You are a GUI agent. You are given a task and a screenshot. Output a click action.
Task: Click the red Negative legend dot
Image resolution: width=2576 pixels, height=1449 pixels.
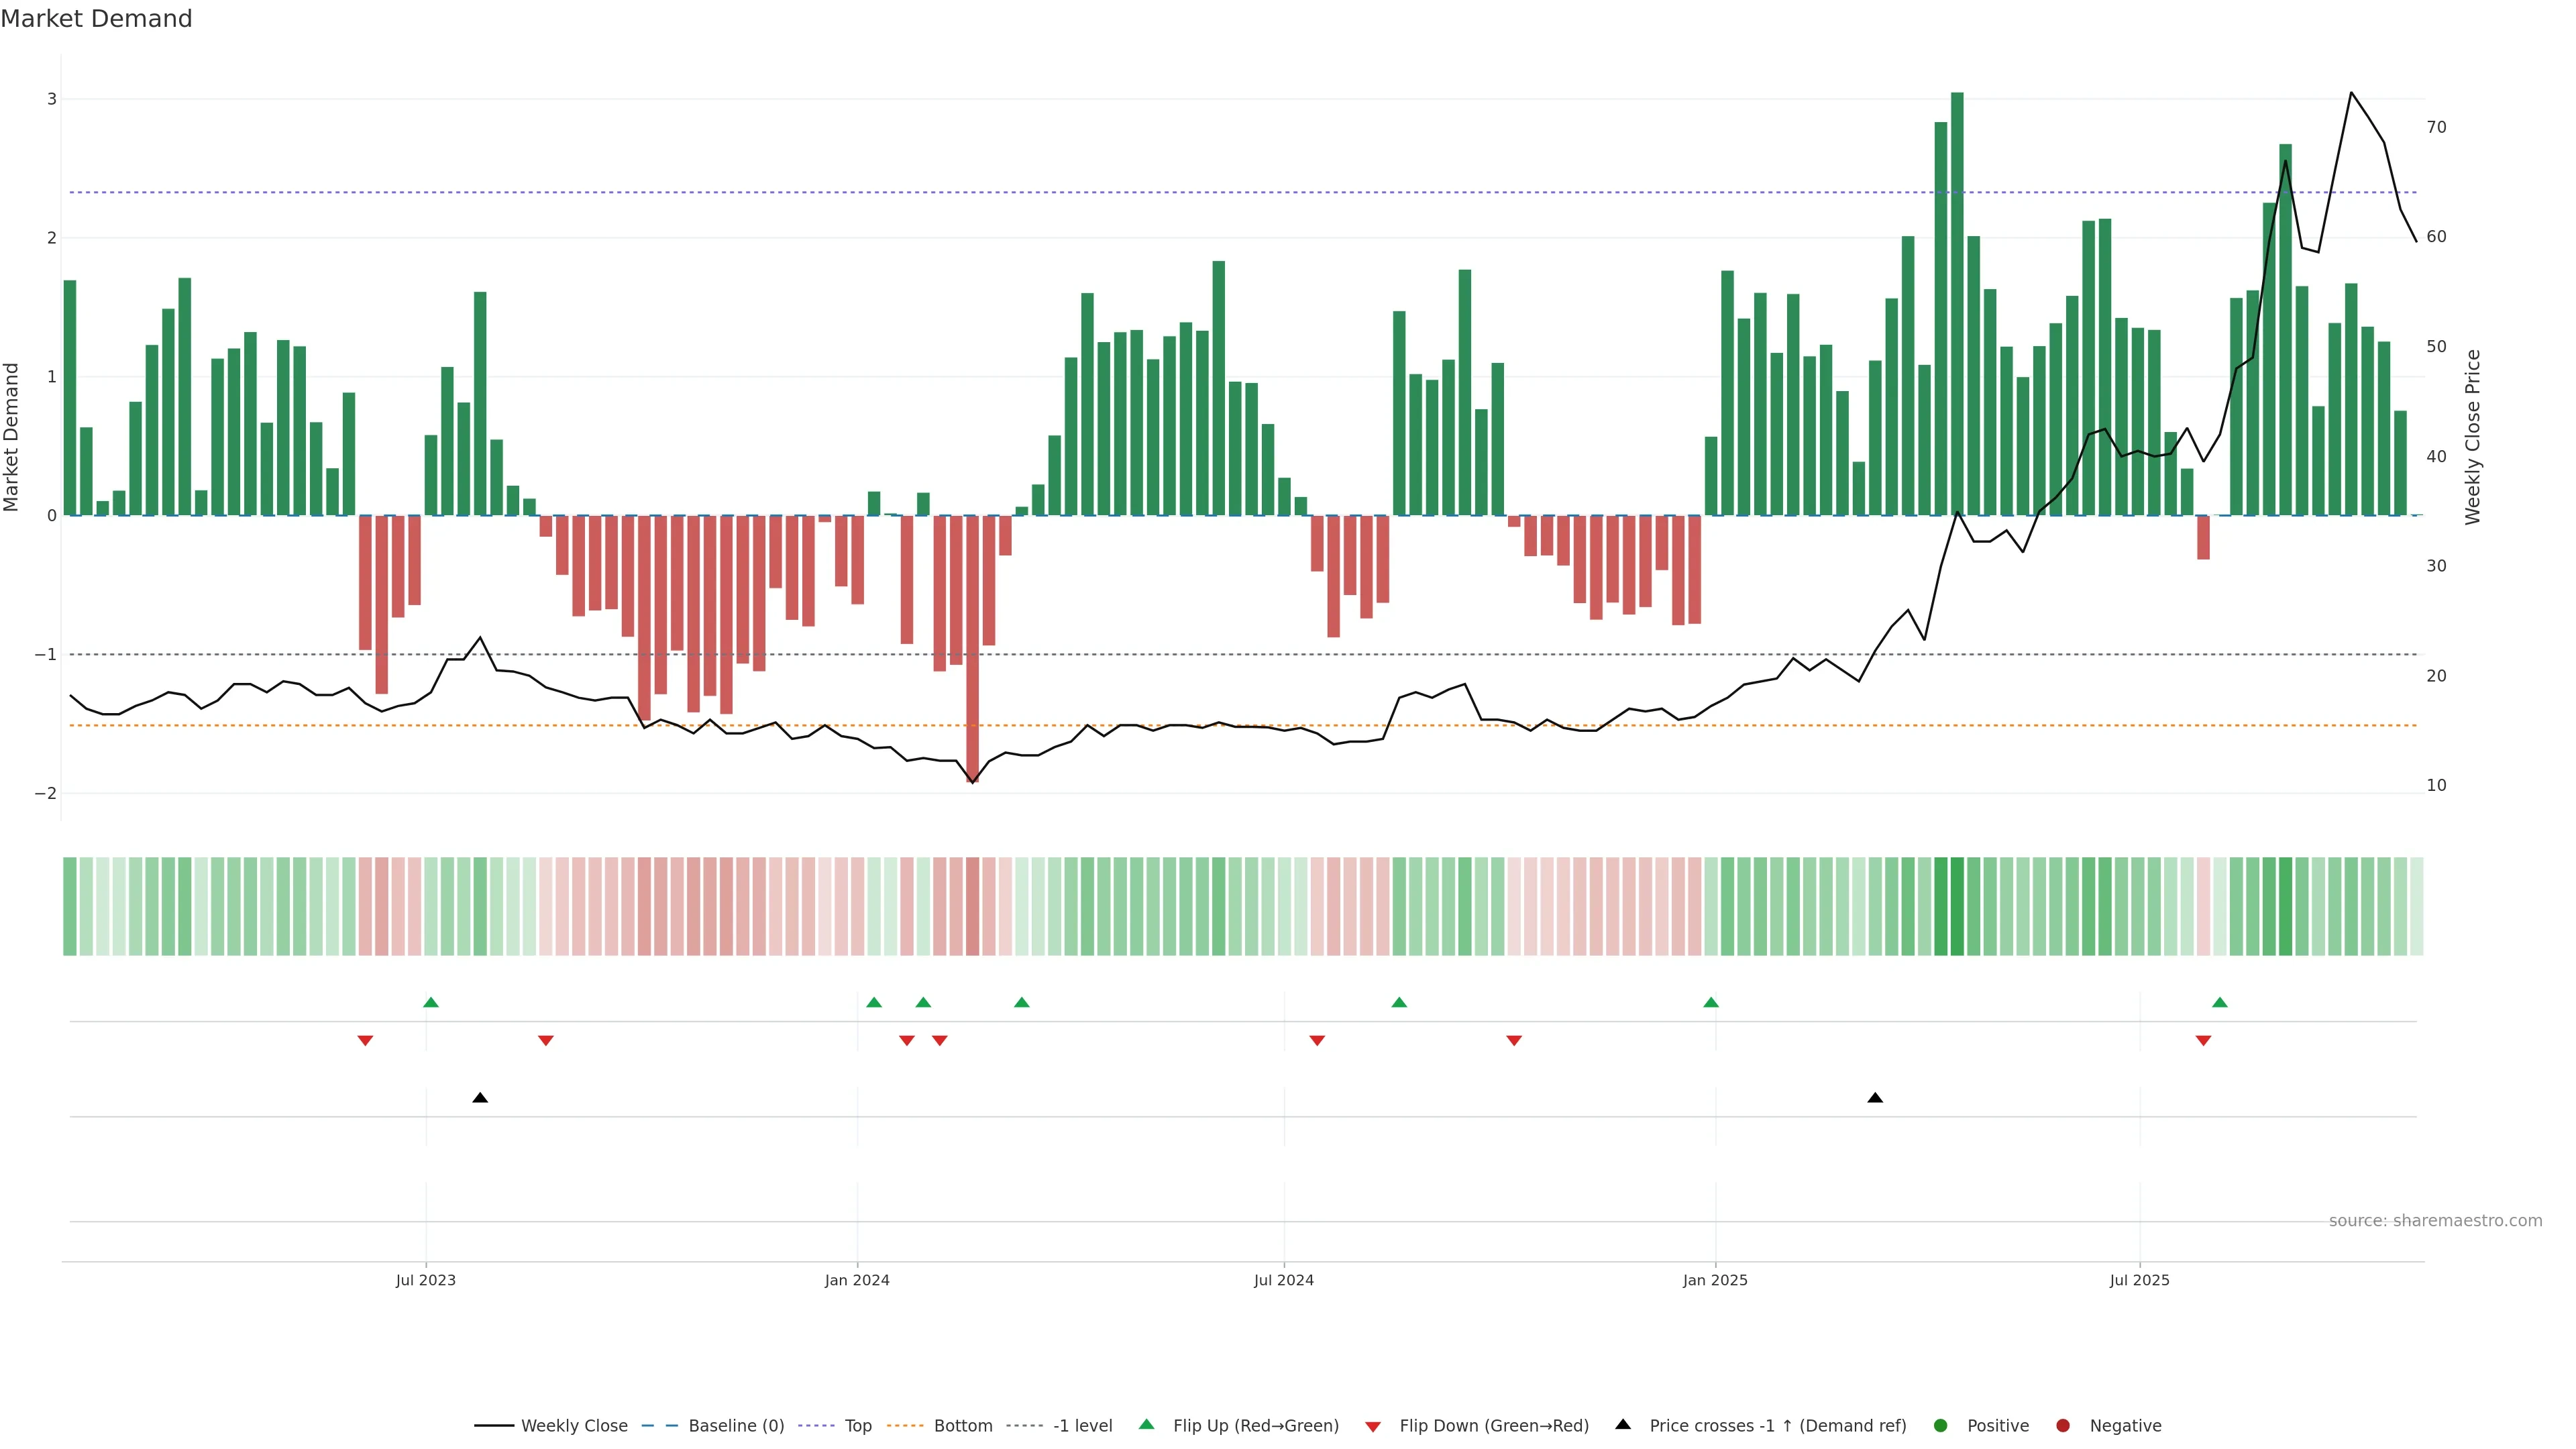(x=2063, y=1425)
